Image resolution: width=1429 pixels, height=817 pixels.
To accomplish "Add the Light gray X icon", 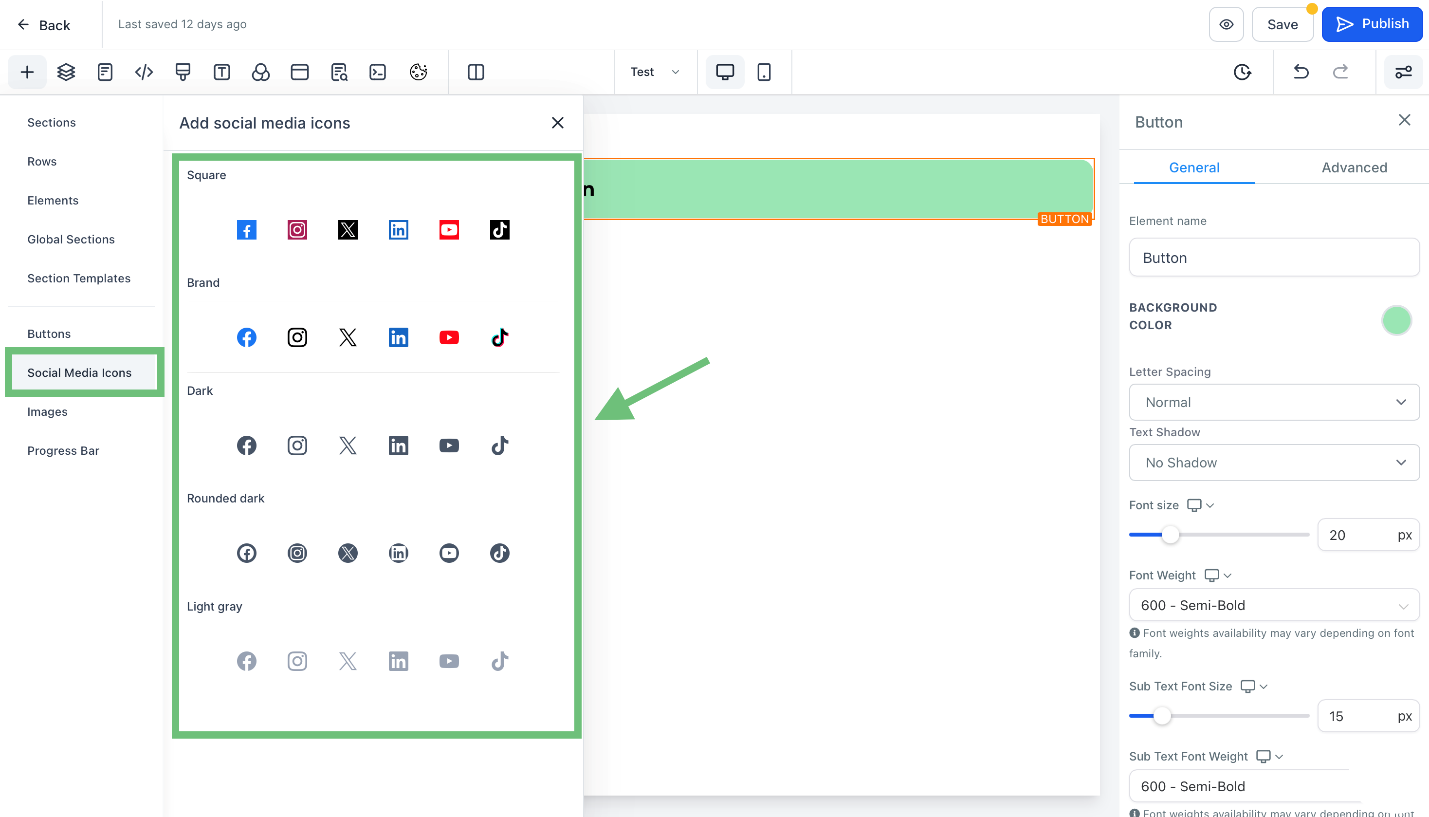I will click(x=348, y=661).
